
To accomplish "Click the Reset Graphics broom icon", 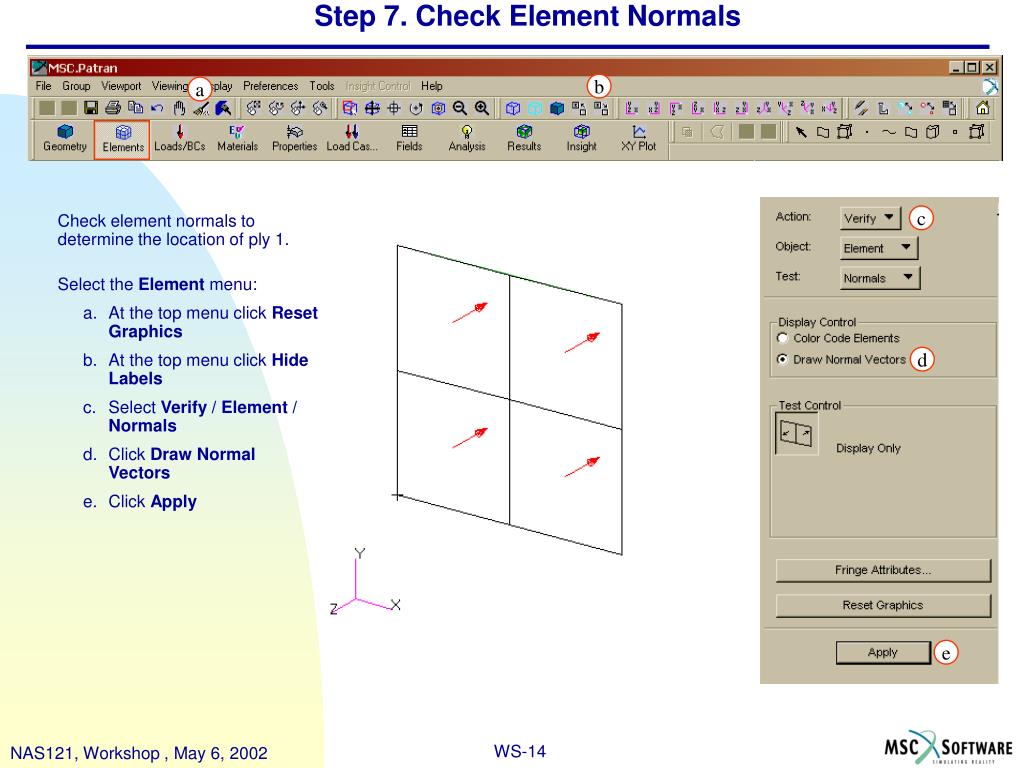I will 201,108.
